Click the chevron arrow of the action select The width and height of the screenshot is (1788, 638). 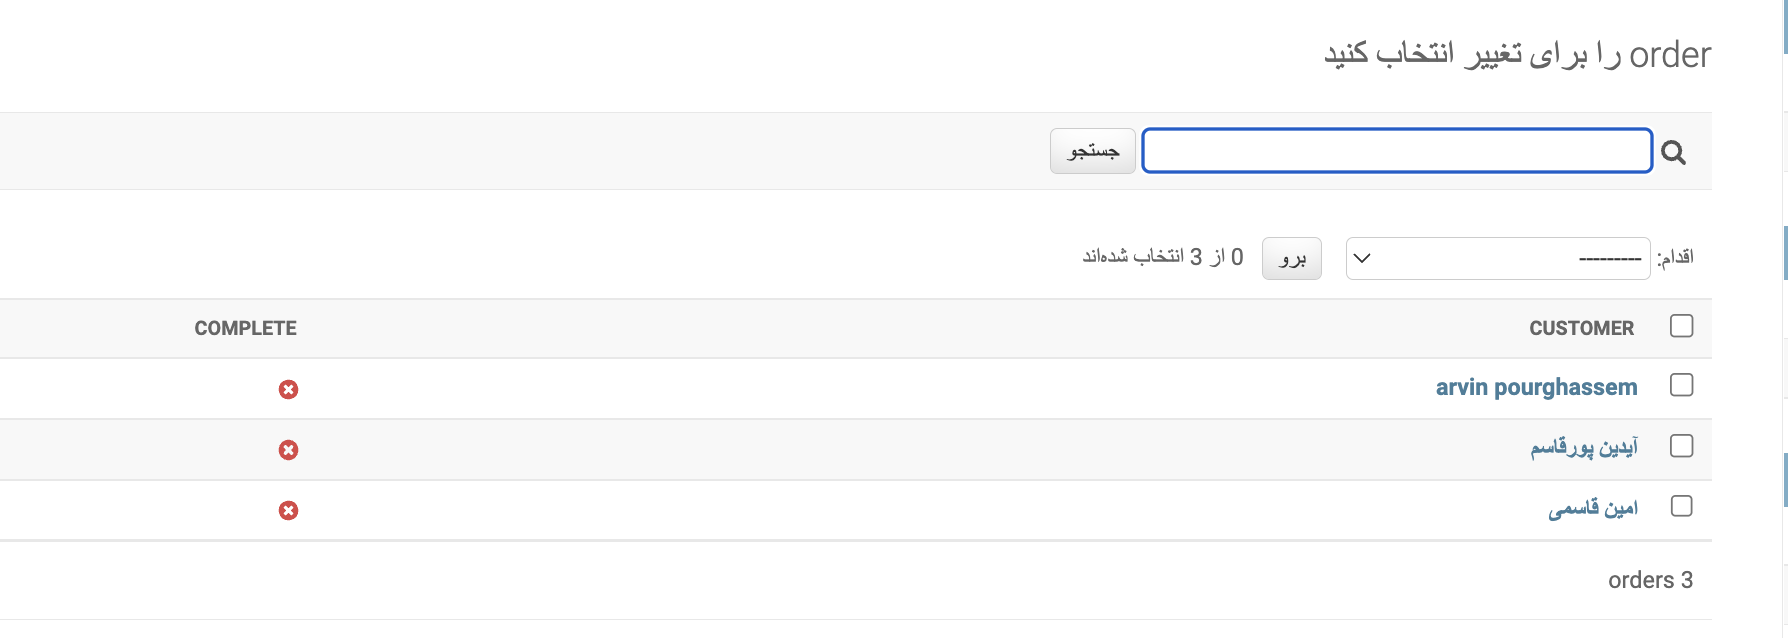1362,258
